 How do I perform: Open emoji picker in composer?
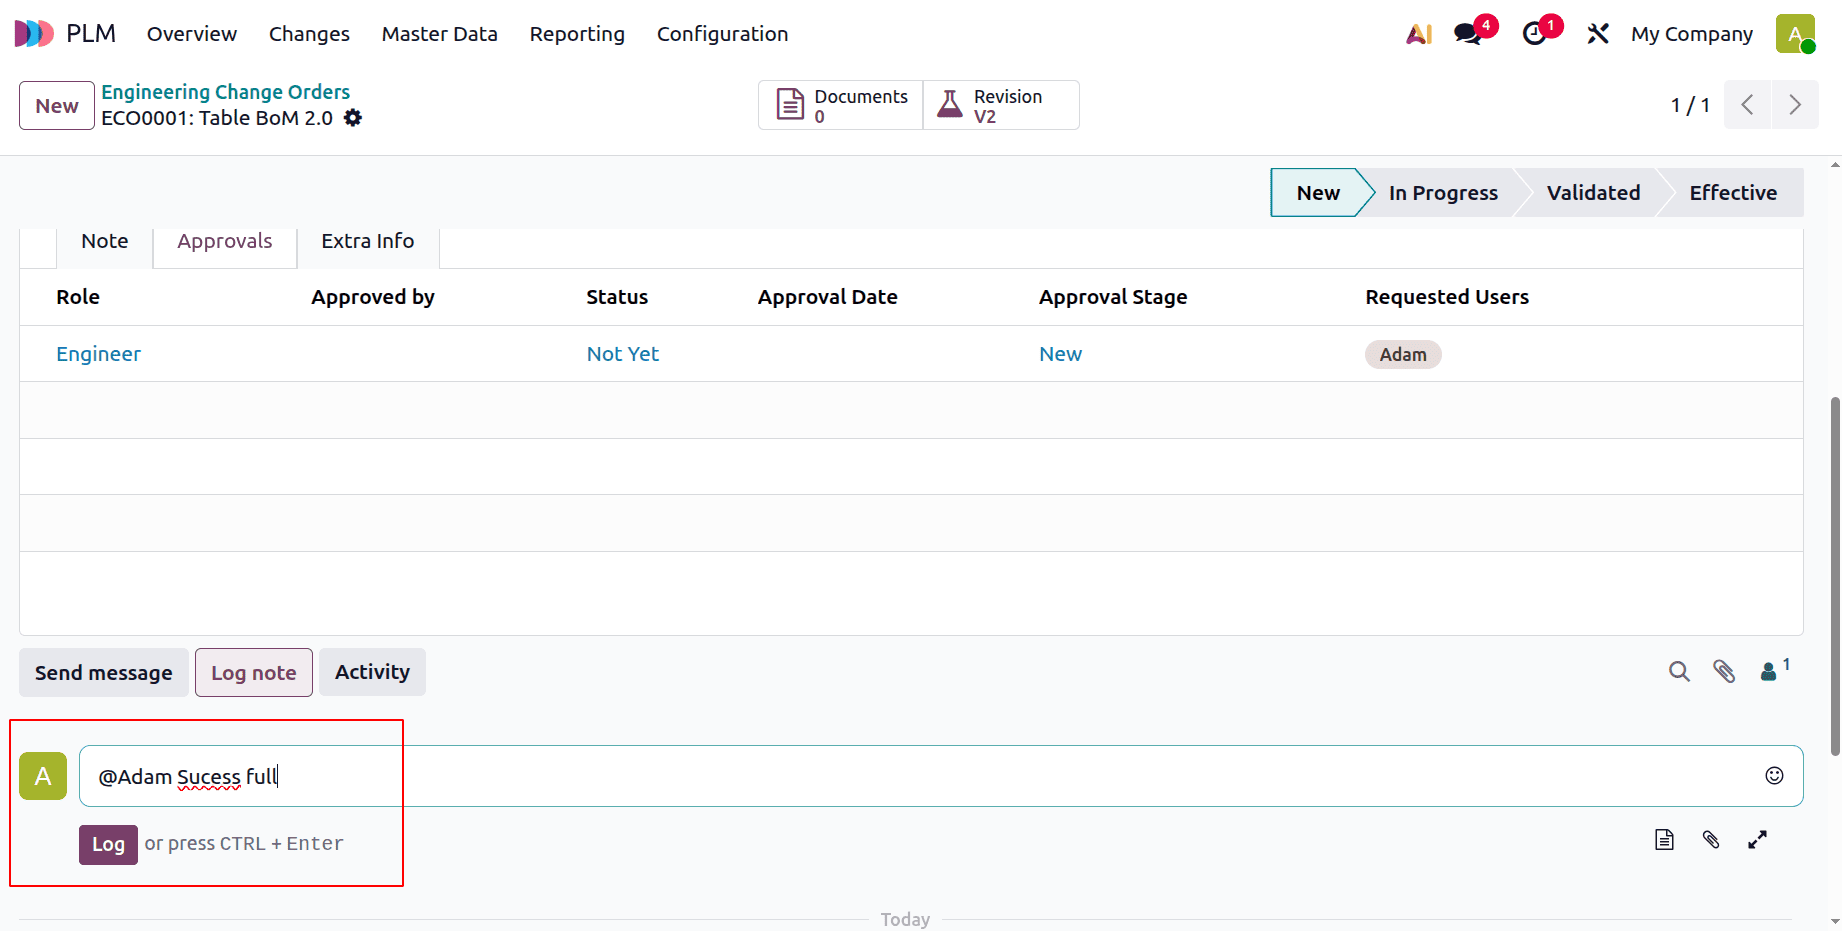[x=1774, y=776]
